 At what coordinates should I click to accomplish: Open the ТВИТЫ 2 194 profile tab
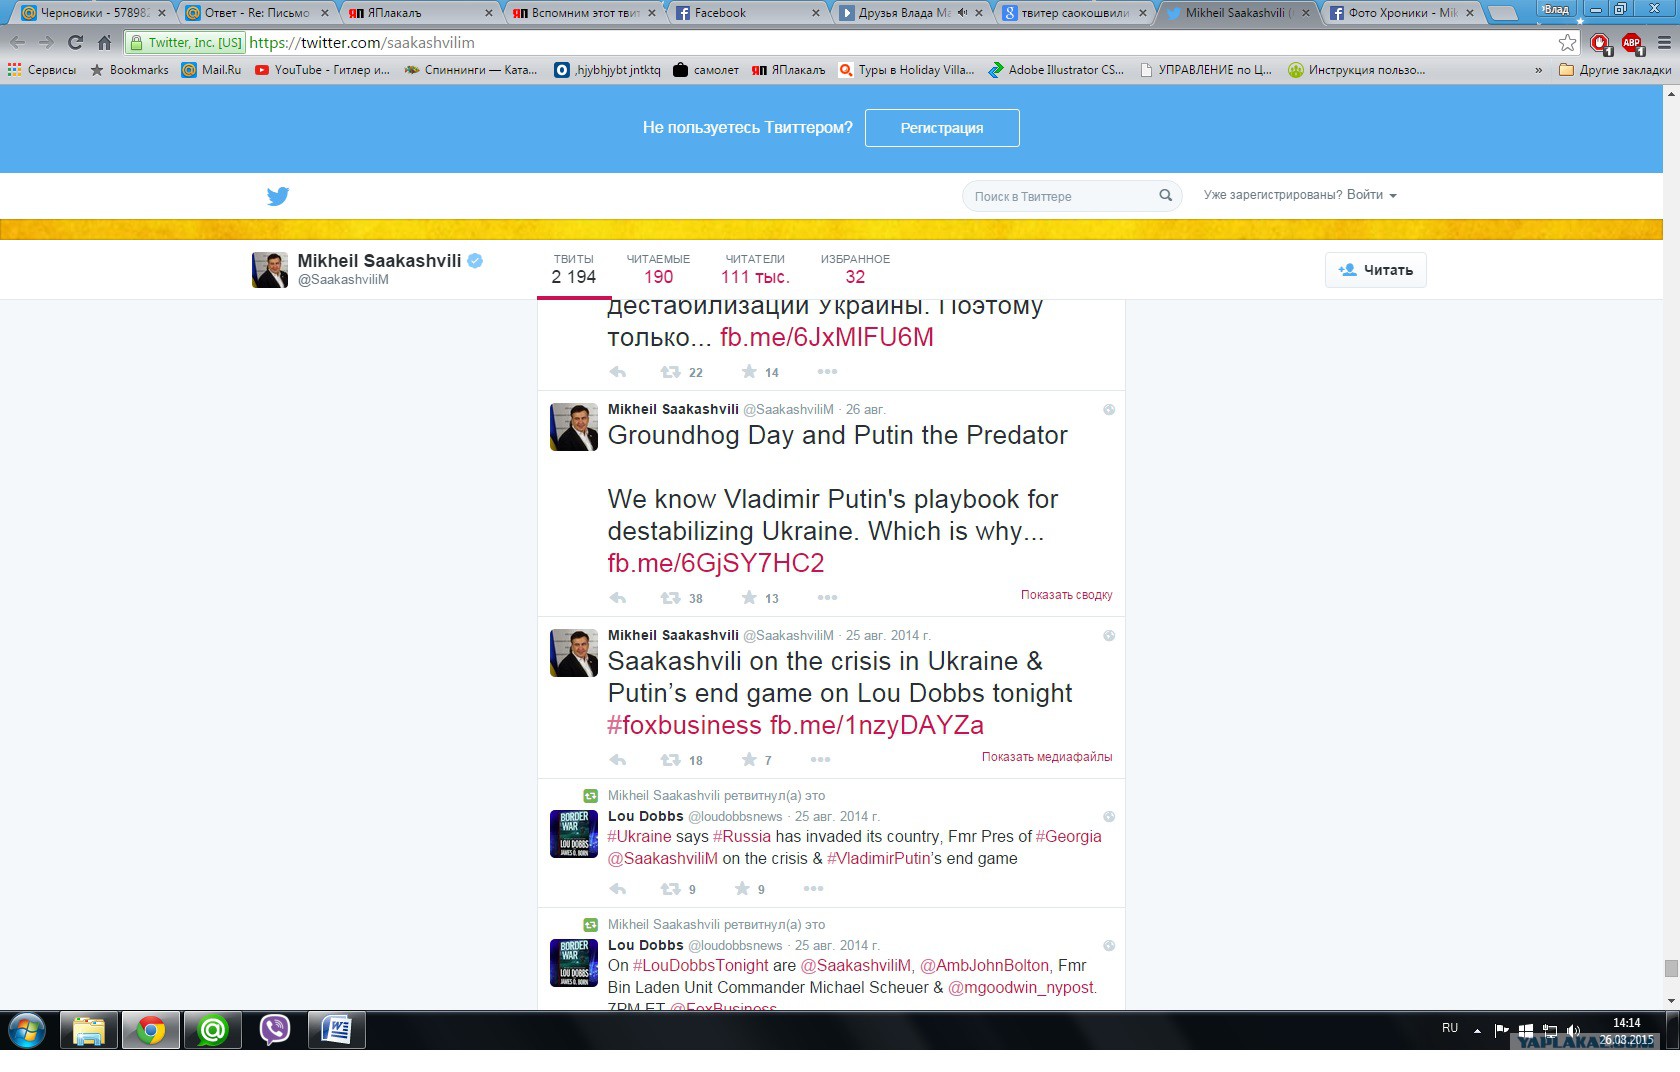[x=574, y=270]
